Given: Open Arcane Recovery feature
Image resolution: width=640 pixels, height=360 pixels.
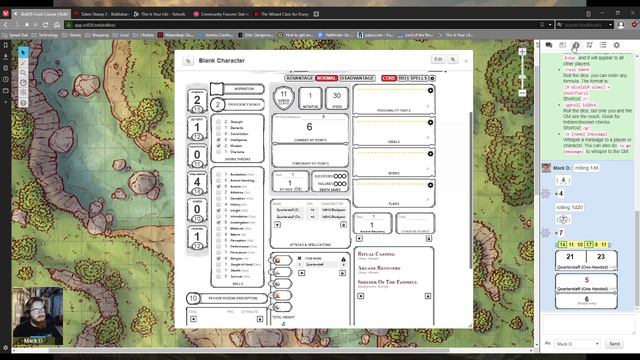Looking at the screenshot, I should 379,268.
